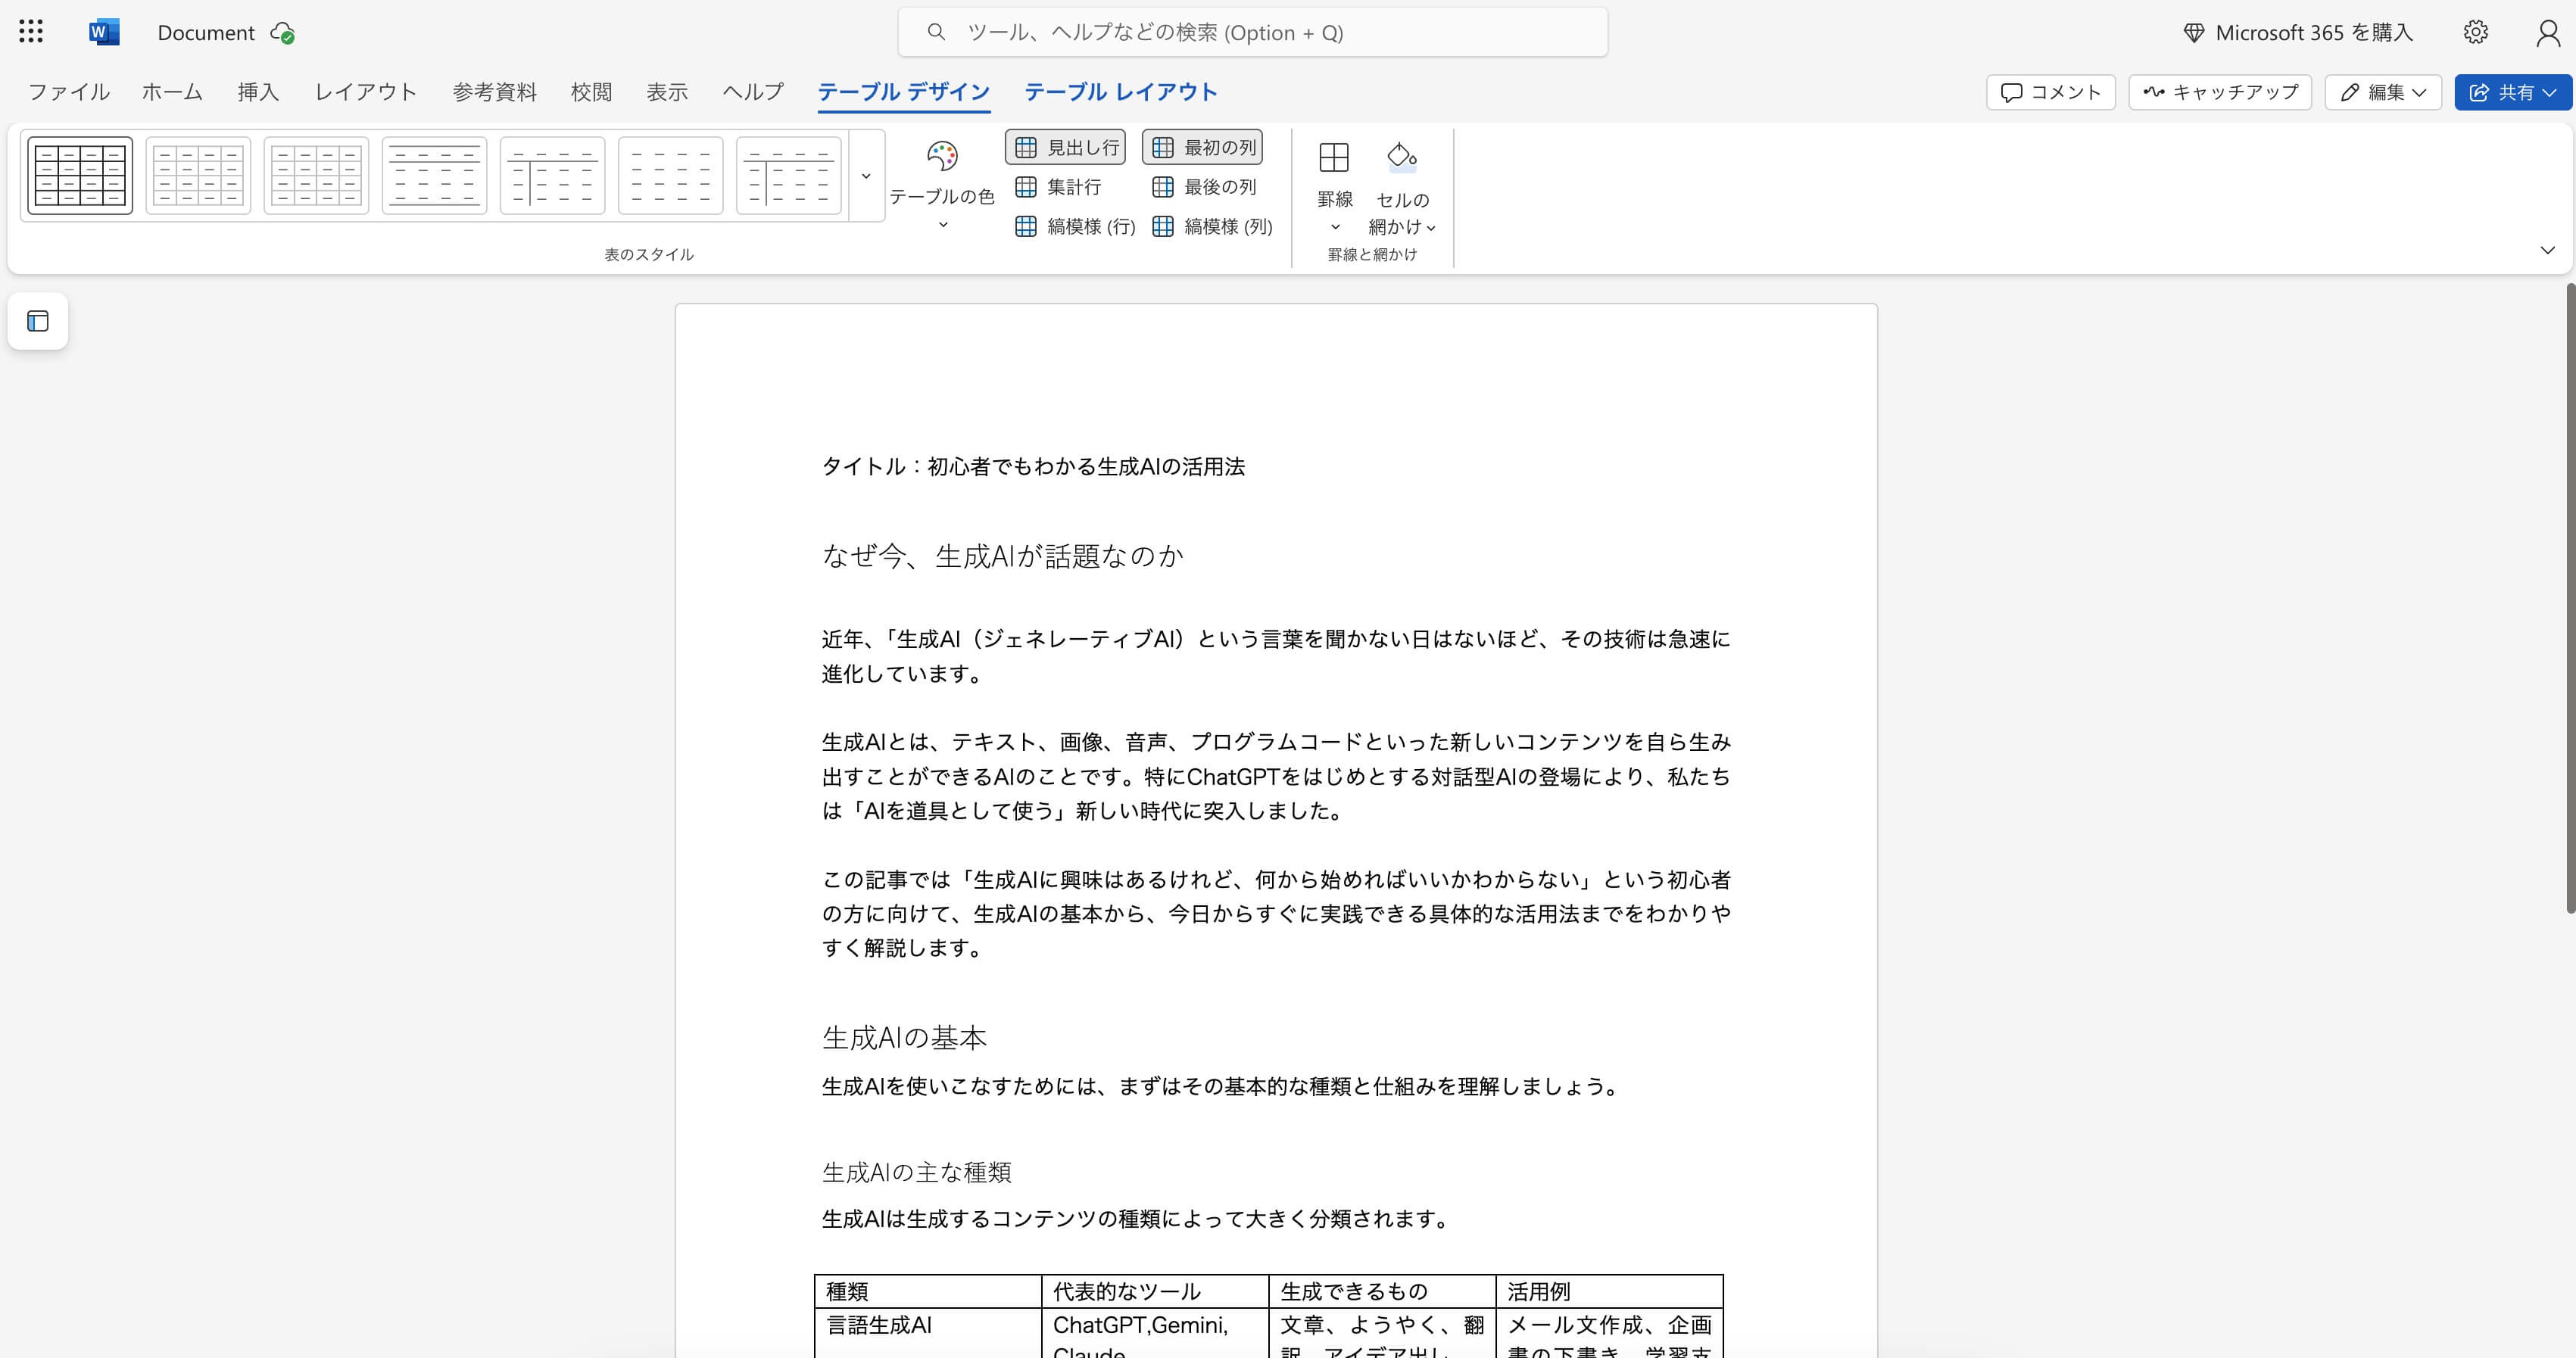The height and width of the screenshot is (1358, 2576).
Task: Click inside the search field at top
Action: [x=1253, y=31]
